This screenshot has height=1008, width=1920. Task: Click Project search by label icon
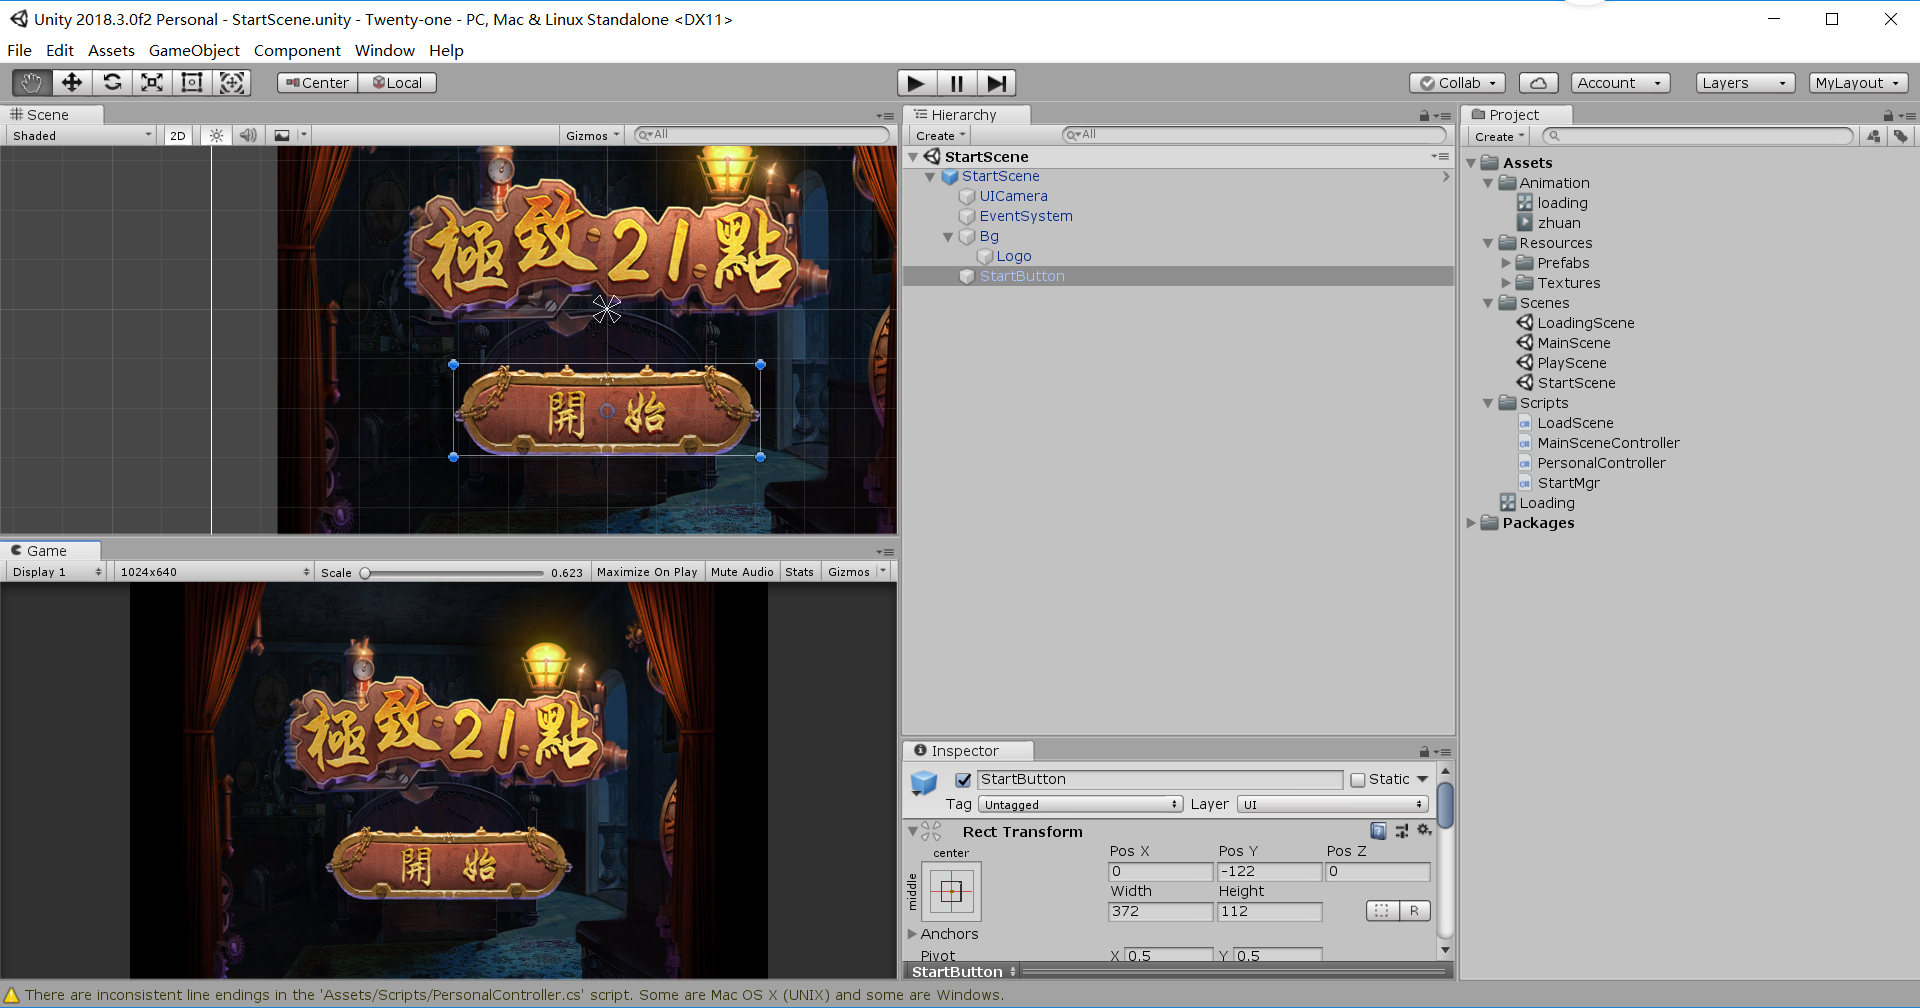[x=1900, y=136]
